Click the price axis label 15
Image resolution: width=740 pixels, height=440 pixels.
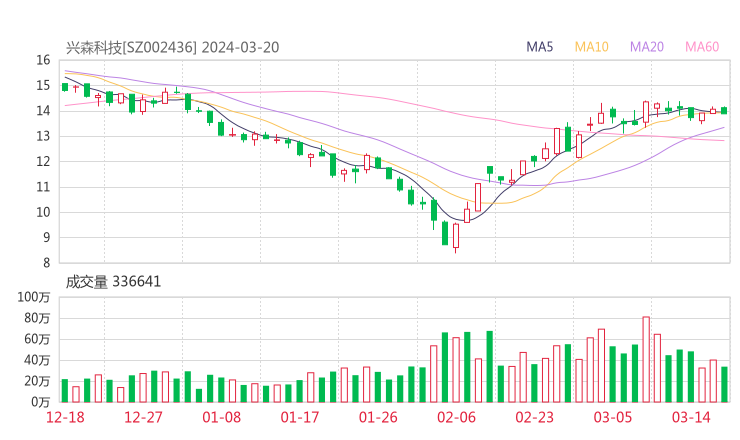click(x=43, y=85)
